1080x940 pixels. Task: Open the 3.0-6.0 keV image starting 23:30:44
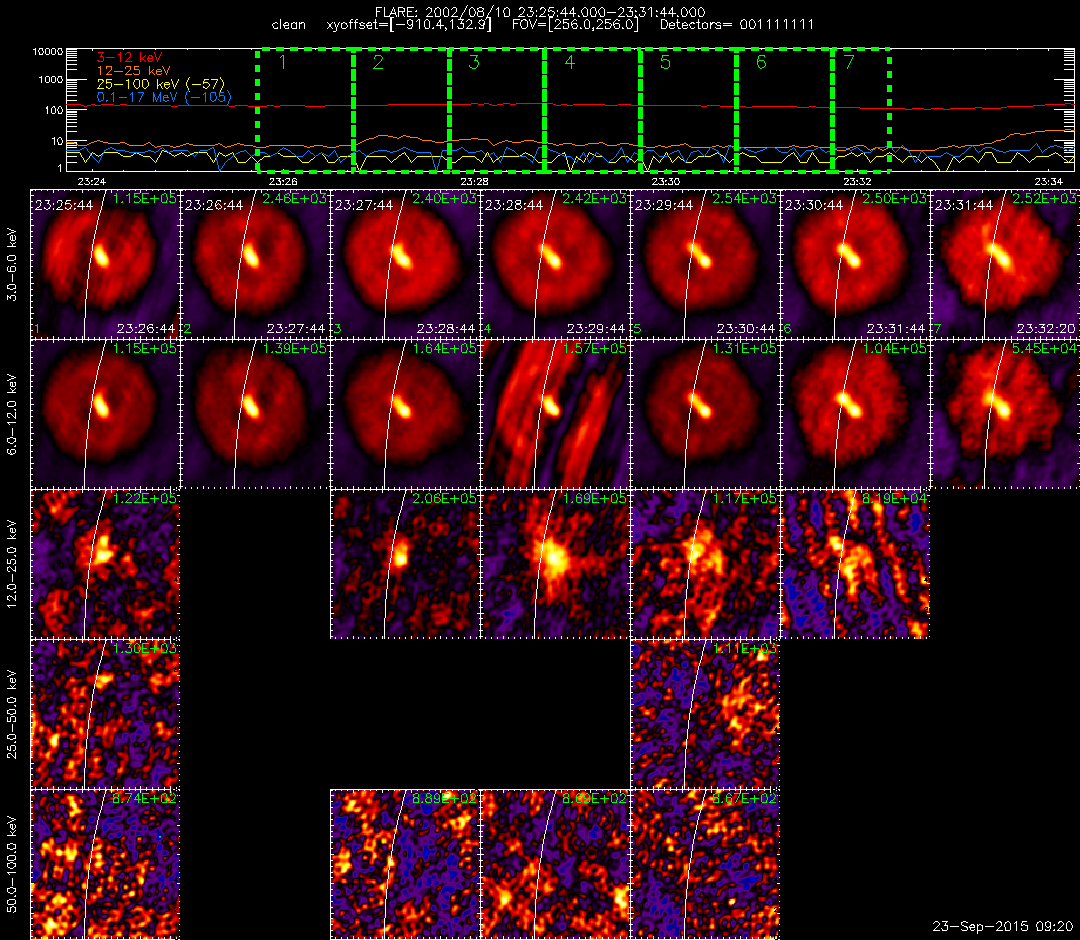[x=855, y=264]
